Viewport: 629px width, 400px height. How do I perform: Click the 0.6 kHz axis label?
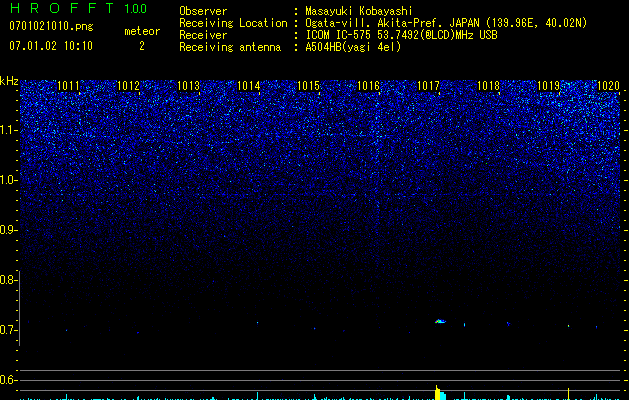coord(9,380)
